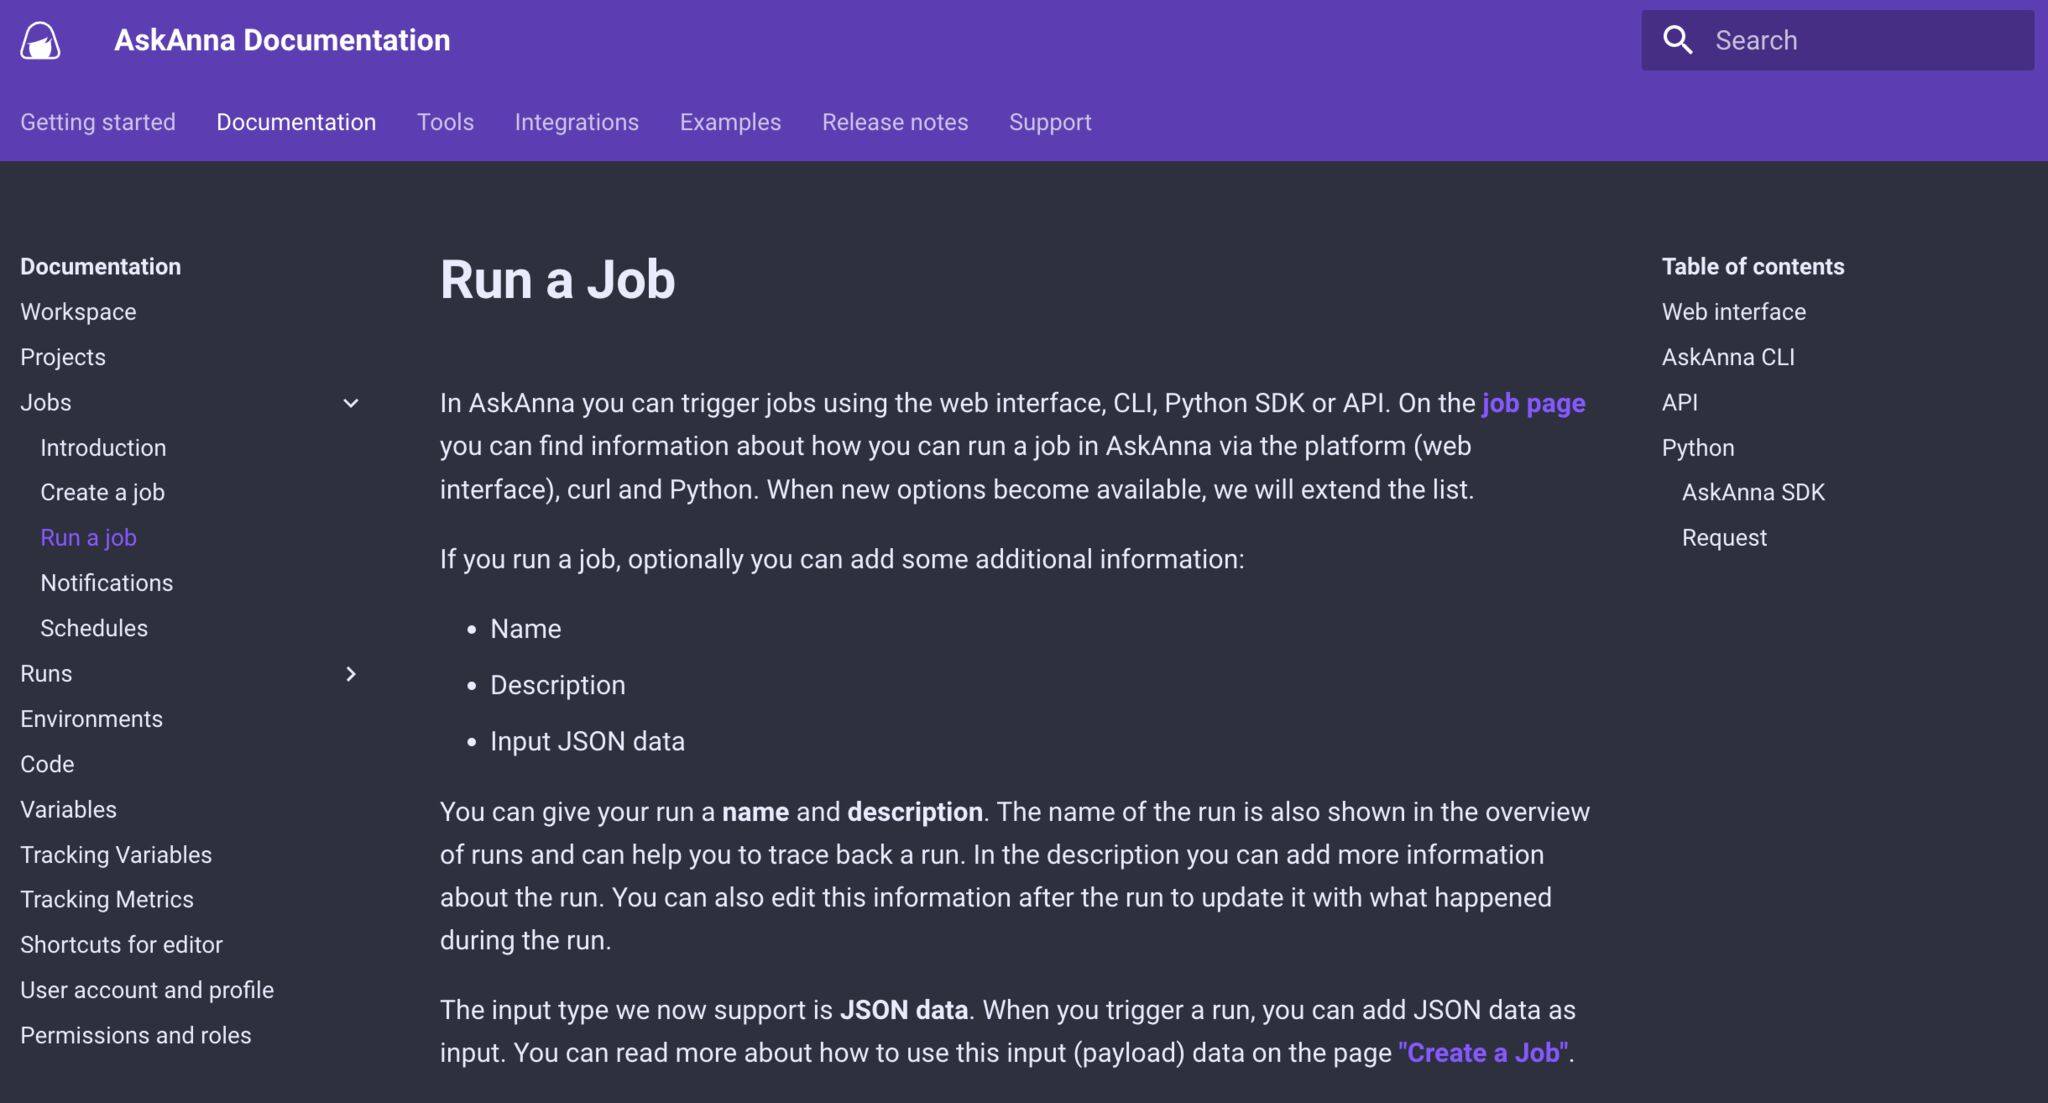The height and width of the screenshot is (1103, 2048).
Task: Open the Schedules documentation page
Action: tap(94, 627)
